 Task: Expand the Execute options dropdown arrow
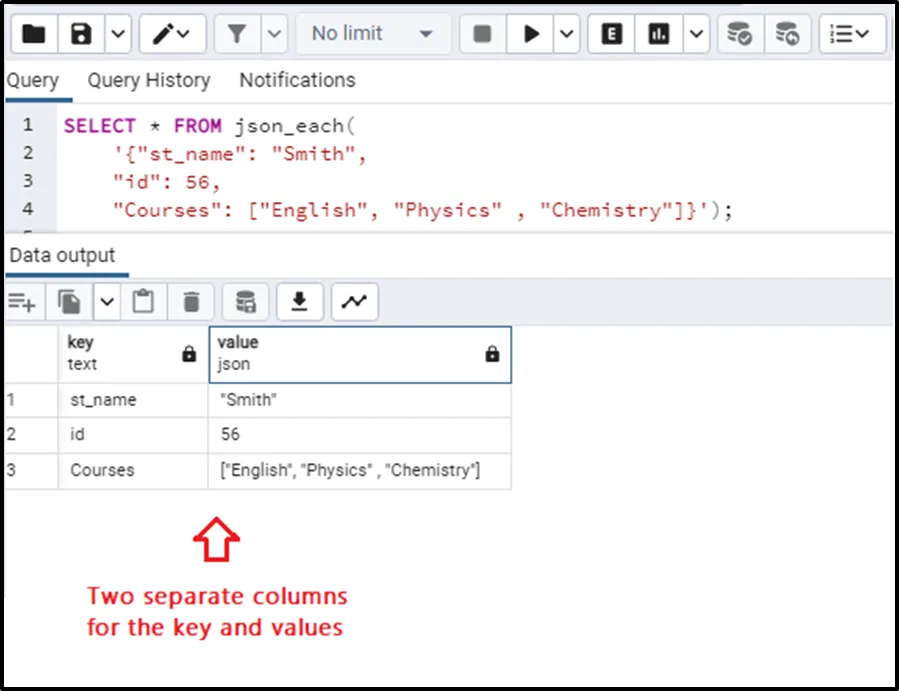click(566, 34)
